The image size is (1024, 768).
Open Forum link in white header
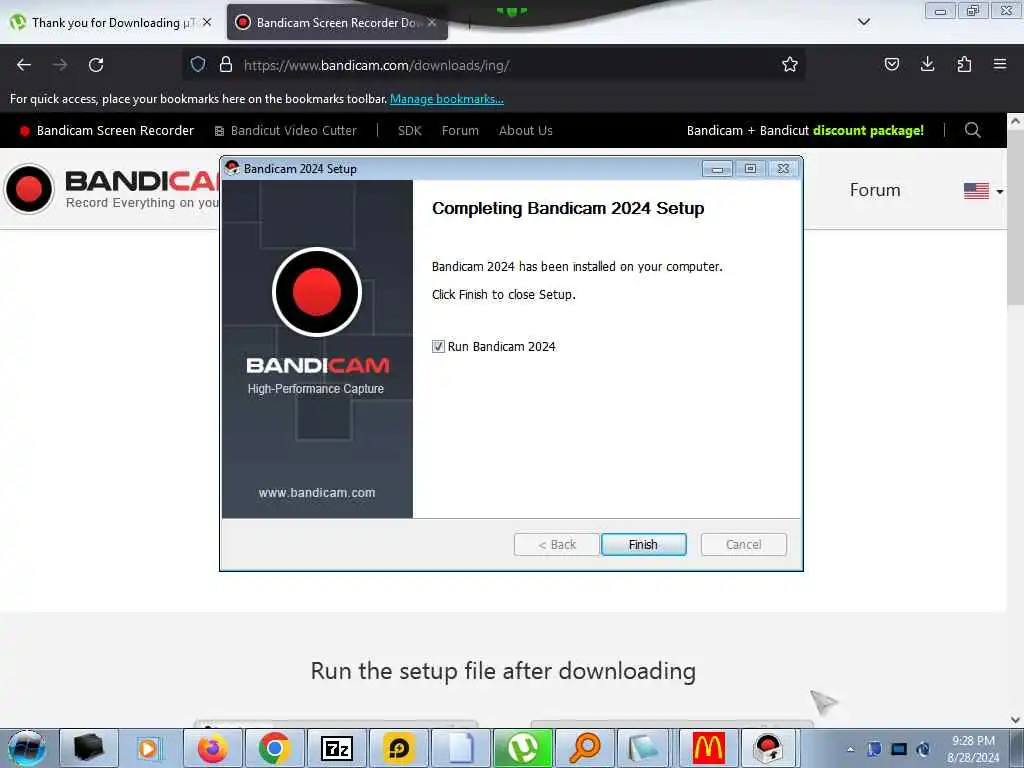(x=875, y=190)
